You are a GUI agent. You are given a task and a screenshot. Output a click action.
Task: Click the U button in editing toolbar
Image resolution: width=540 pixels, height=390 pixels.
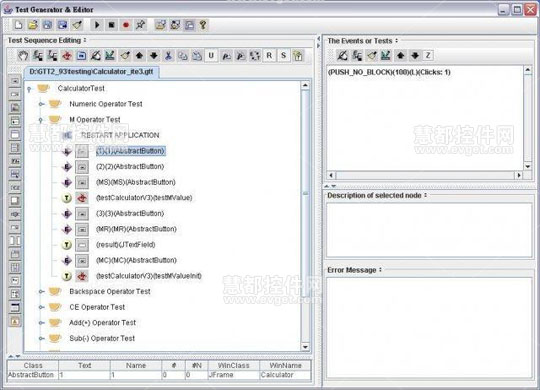(211, 55)
